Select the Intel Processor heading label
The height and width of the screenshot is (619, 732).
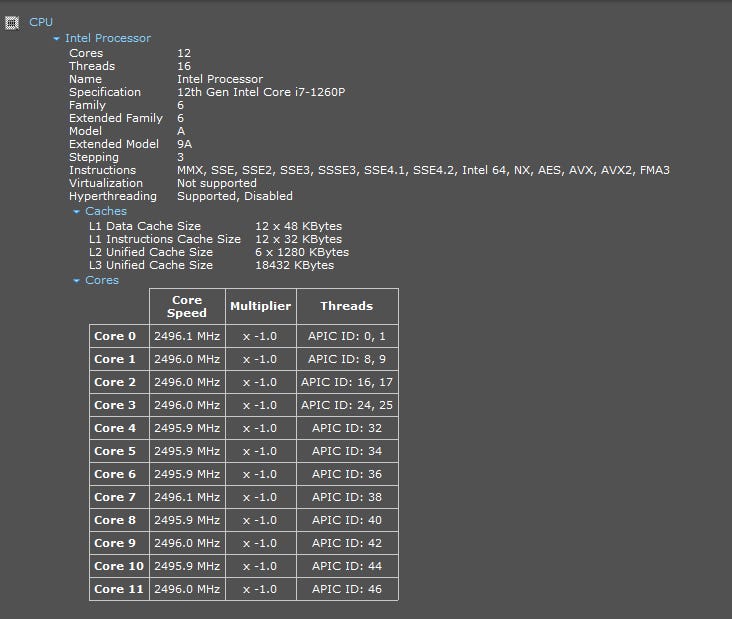(108, 38)
